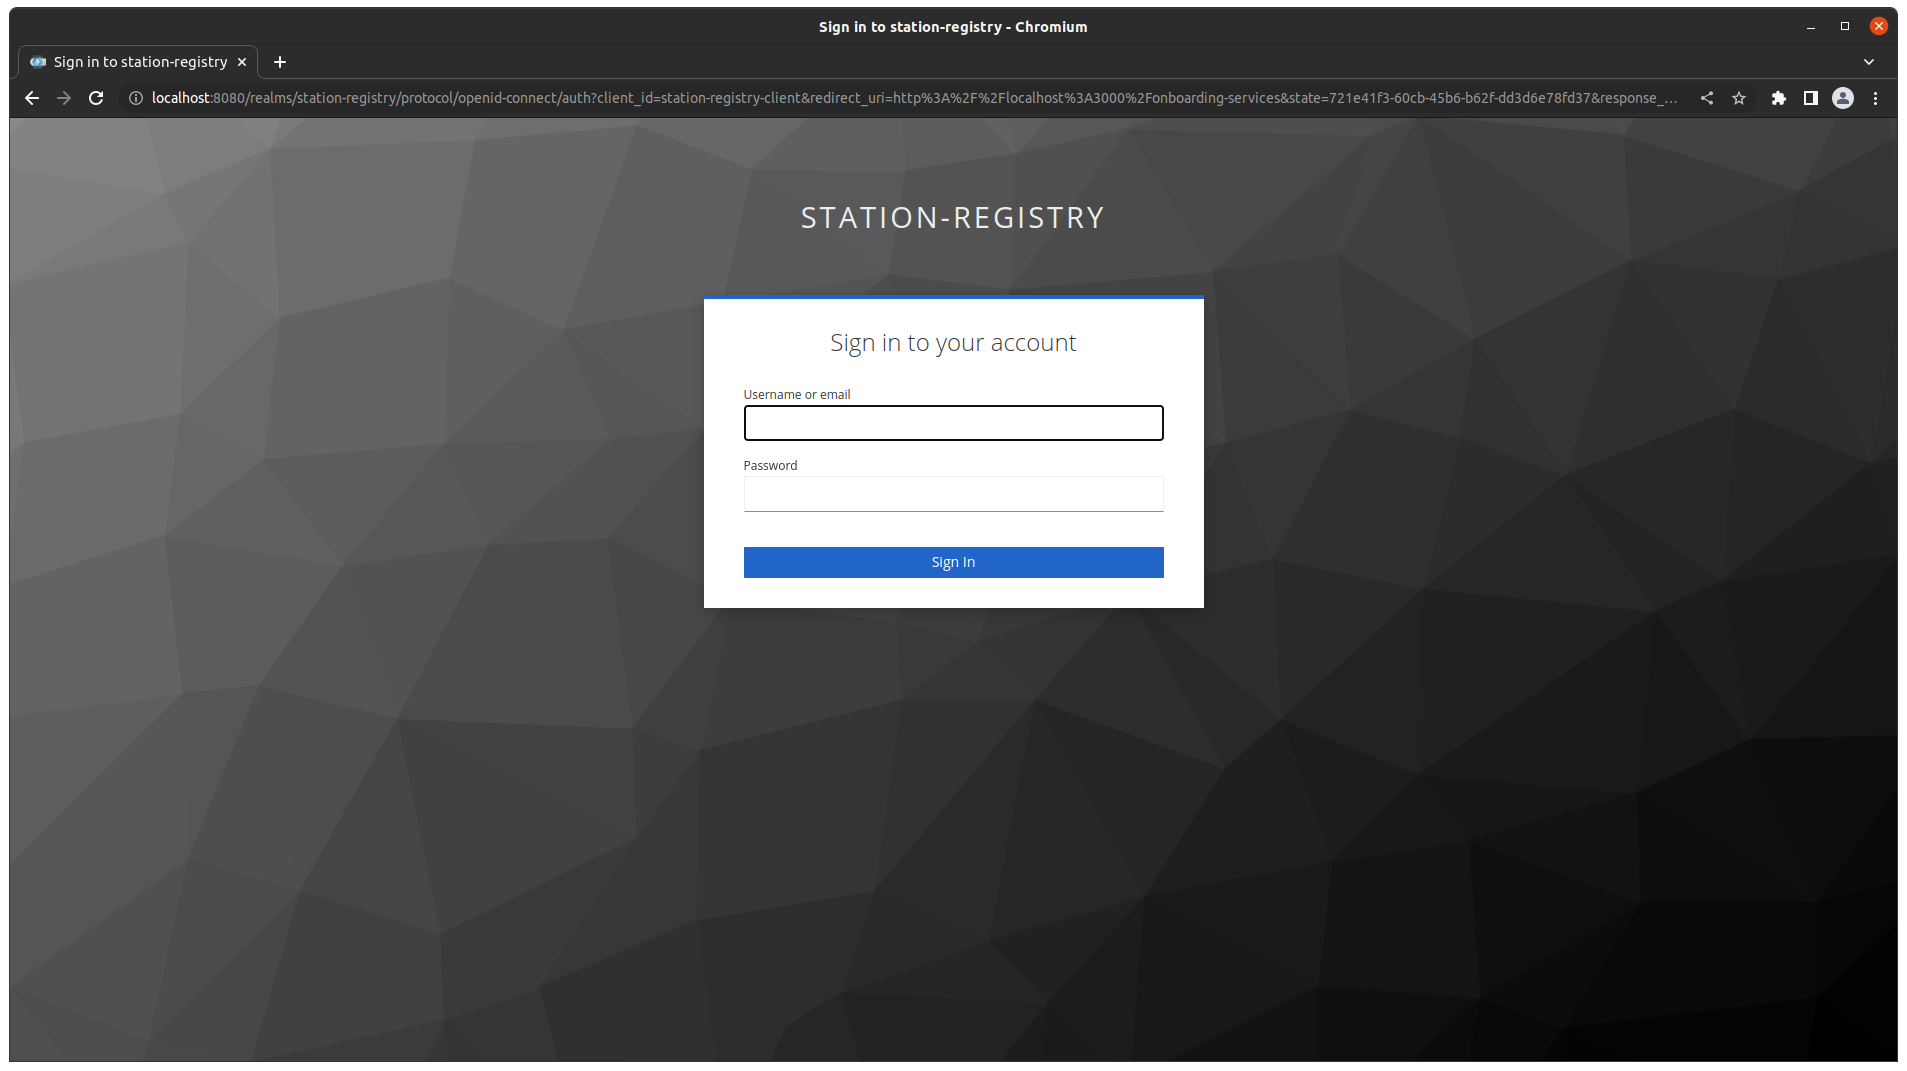Reload the current page
Viewport: 1907px width, 1071px height.
point(96,98)
